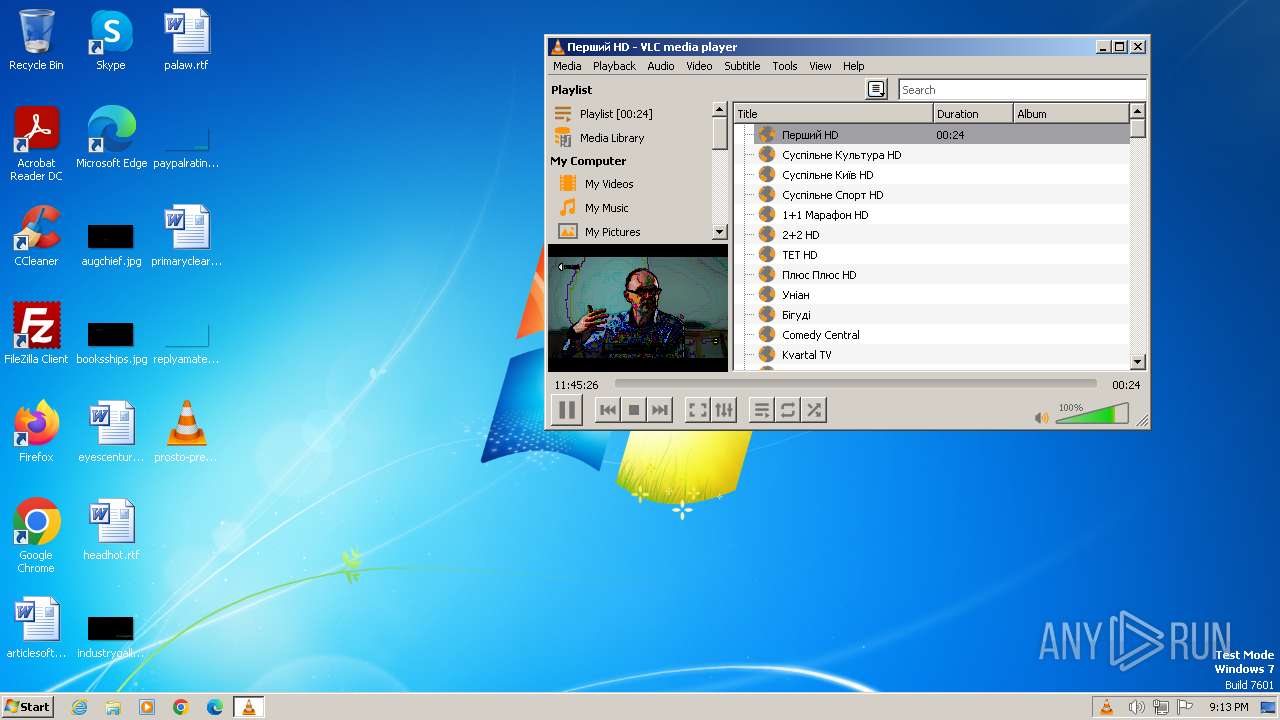
Task: Open the Subtitle menu
Action: pyautogui.click(x=742, y=66)
